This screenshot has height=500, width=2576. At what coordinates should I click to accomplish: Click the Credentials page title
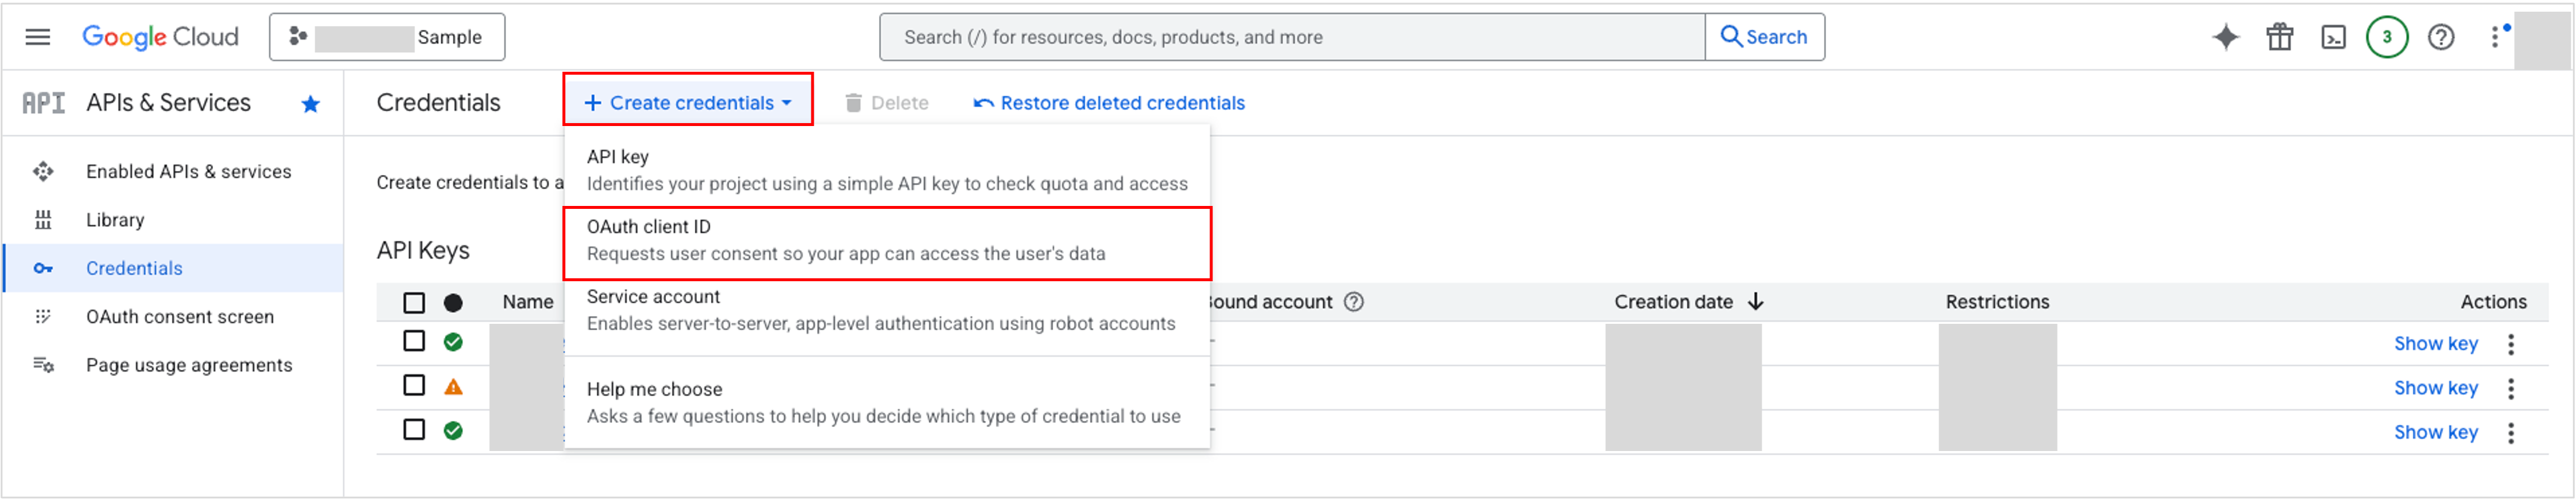[438, 103]
